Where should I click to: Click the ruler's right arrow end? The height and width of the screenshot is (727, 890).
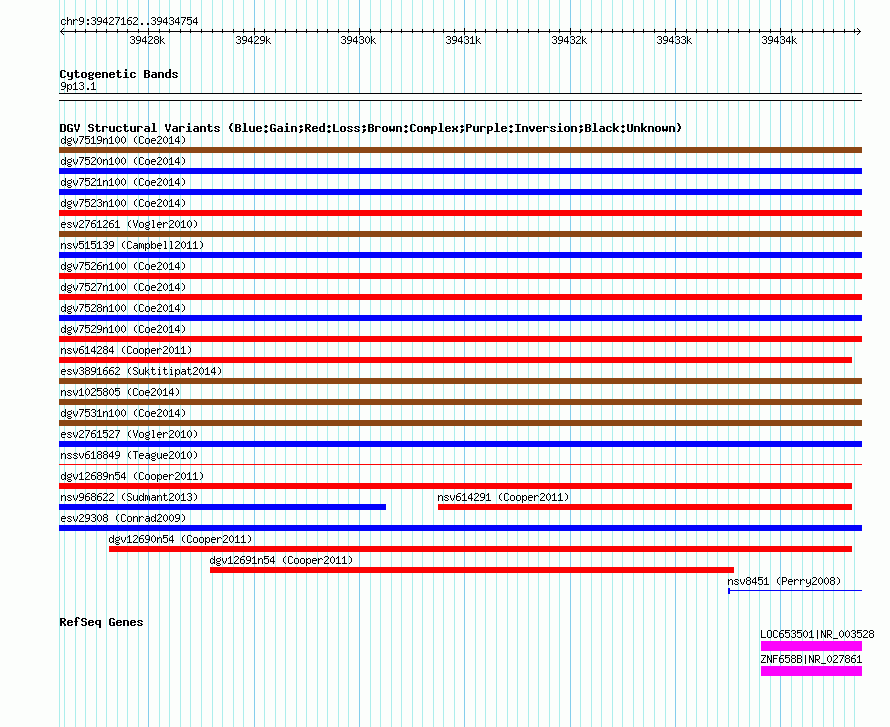pos(859,31)
